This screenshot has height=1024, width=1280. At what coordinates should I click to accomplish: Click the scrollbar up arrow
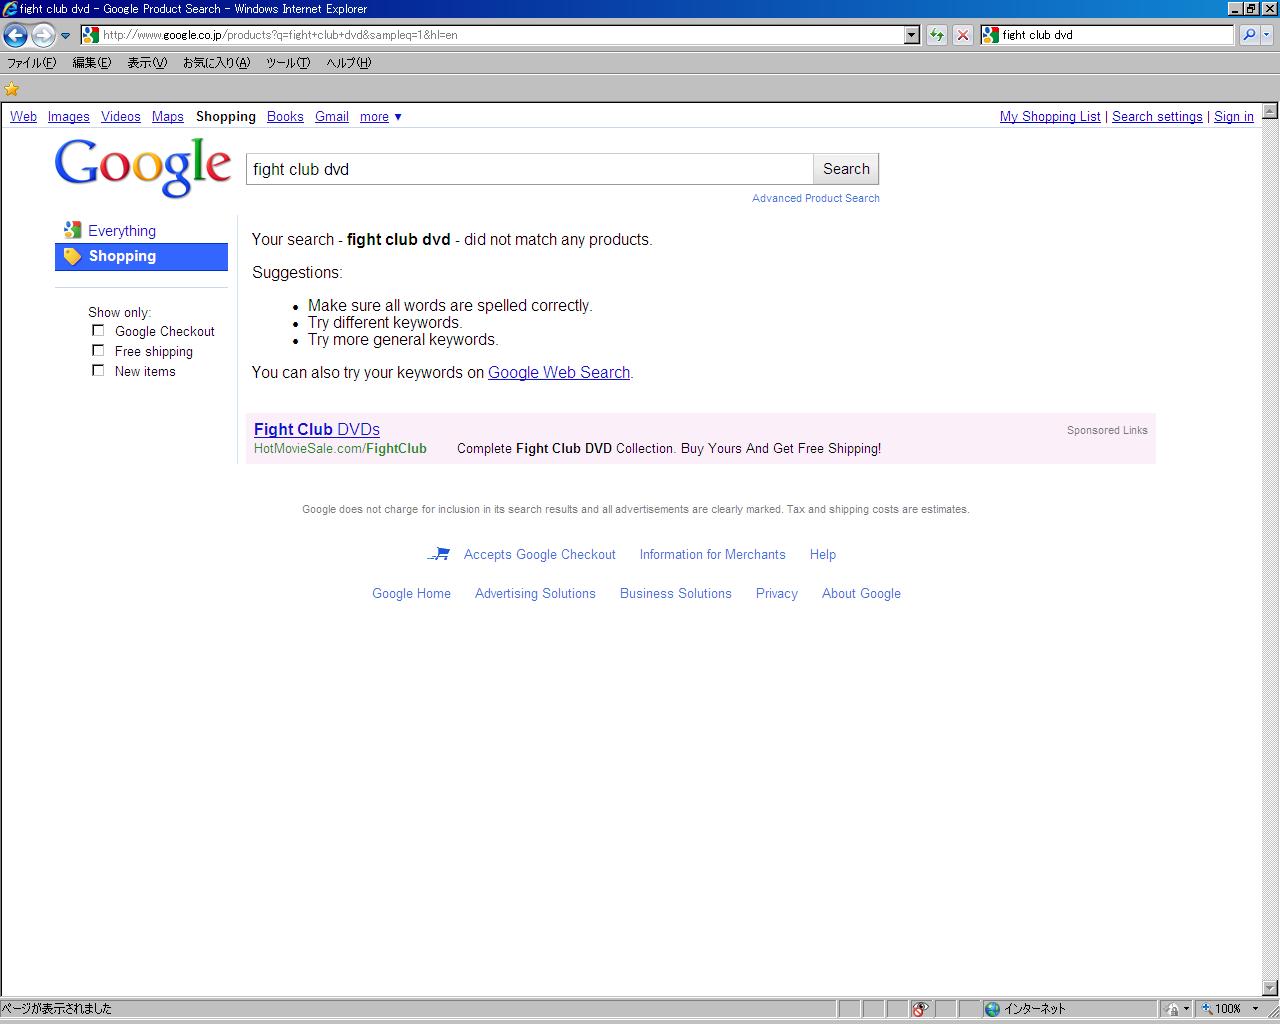(1270, 111)
